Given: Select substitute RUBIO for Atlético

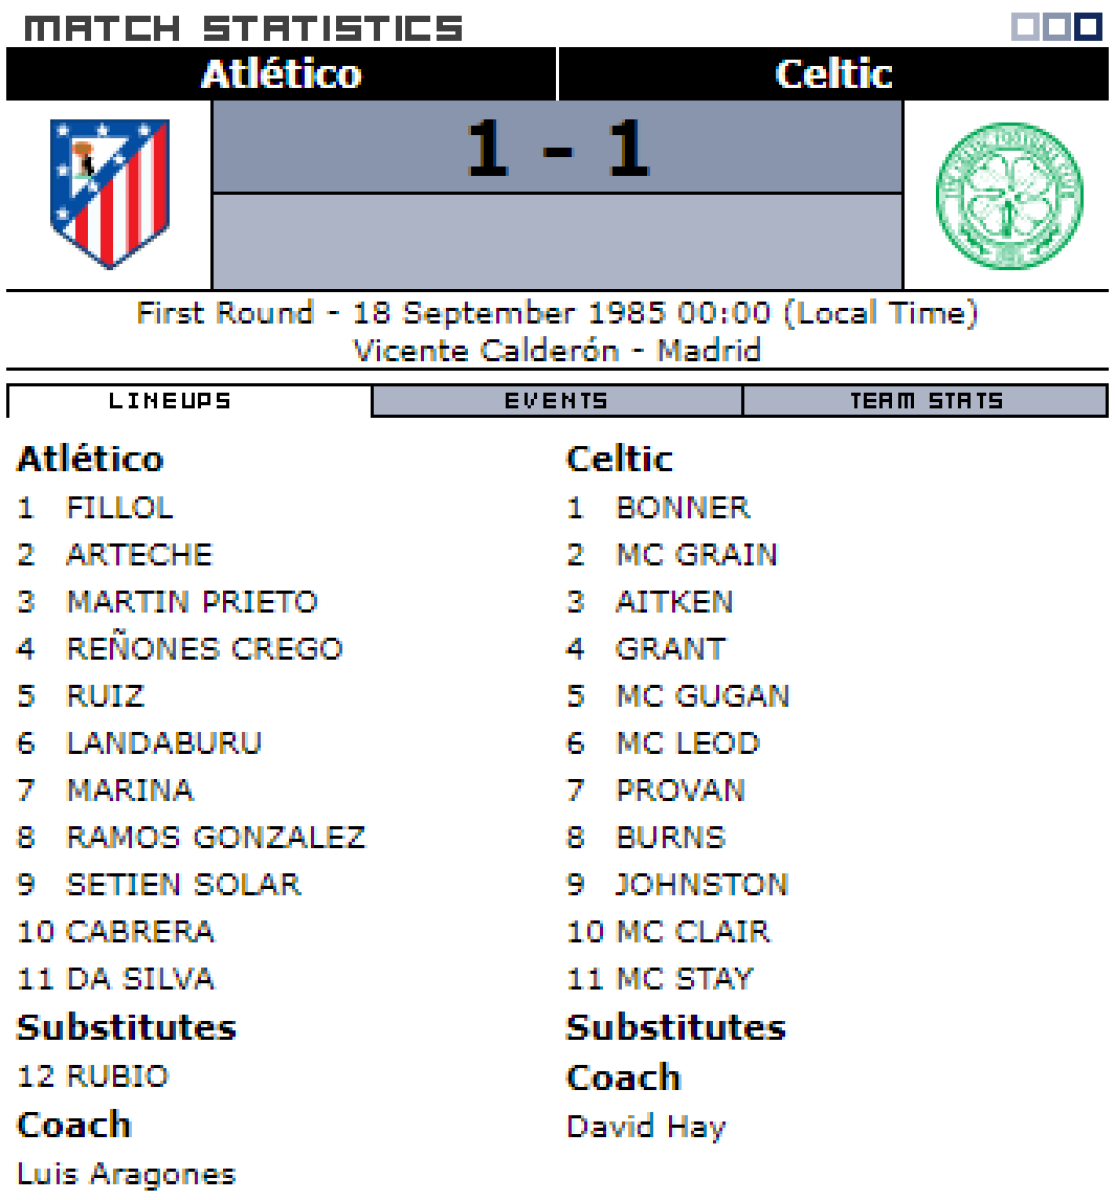Looking at the screenshot, I should 117,1077.
